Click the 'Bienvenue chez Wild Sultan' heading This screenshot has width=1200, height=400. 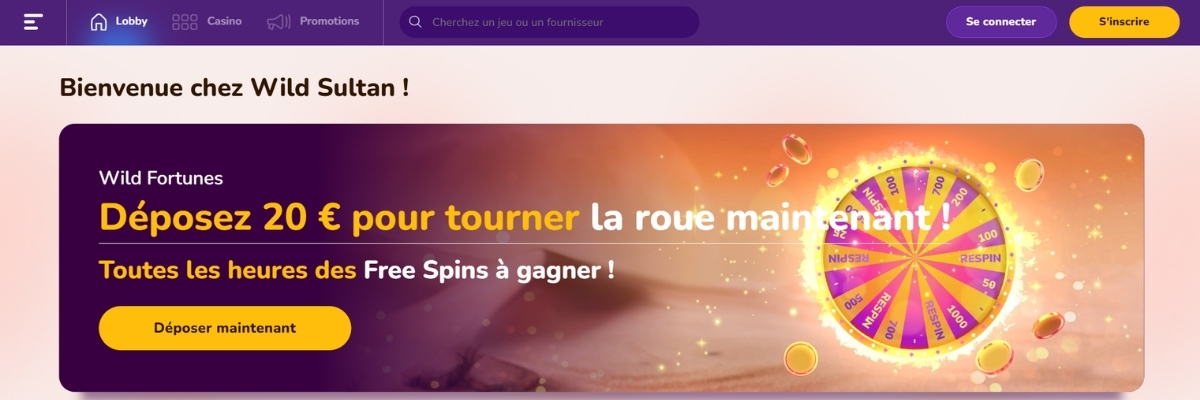pos(235,87)
